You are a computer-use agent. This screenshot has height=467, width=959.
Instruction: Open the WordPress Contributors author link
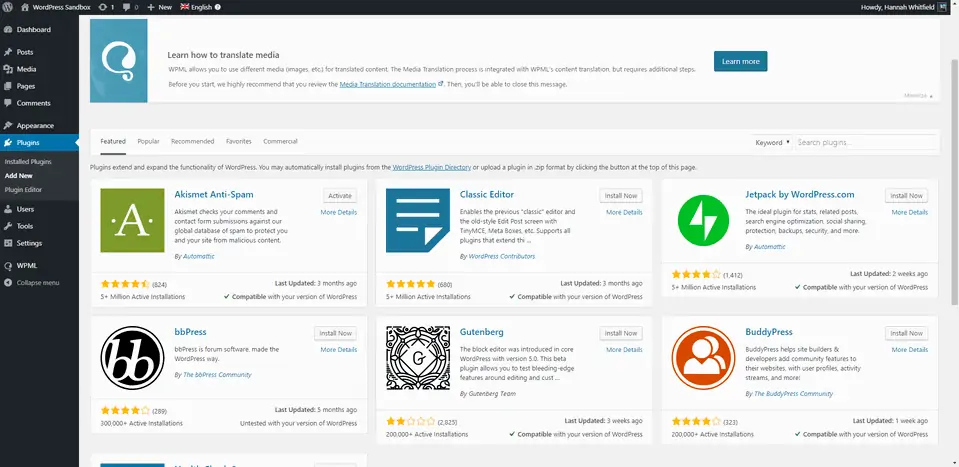(x=502, y=256)
